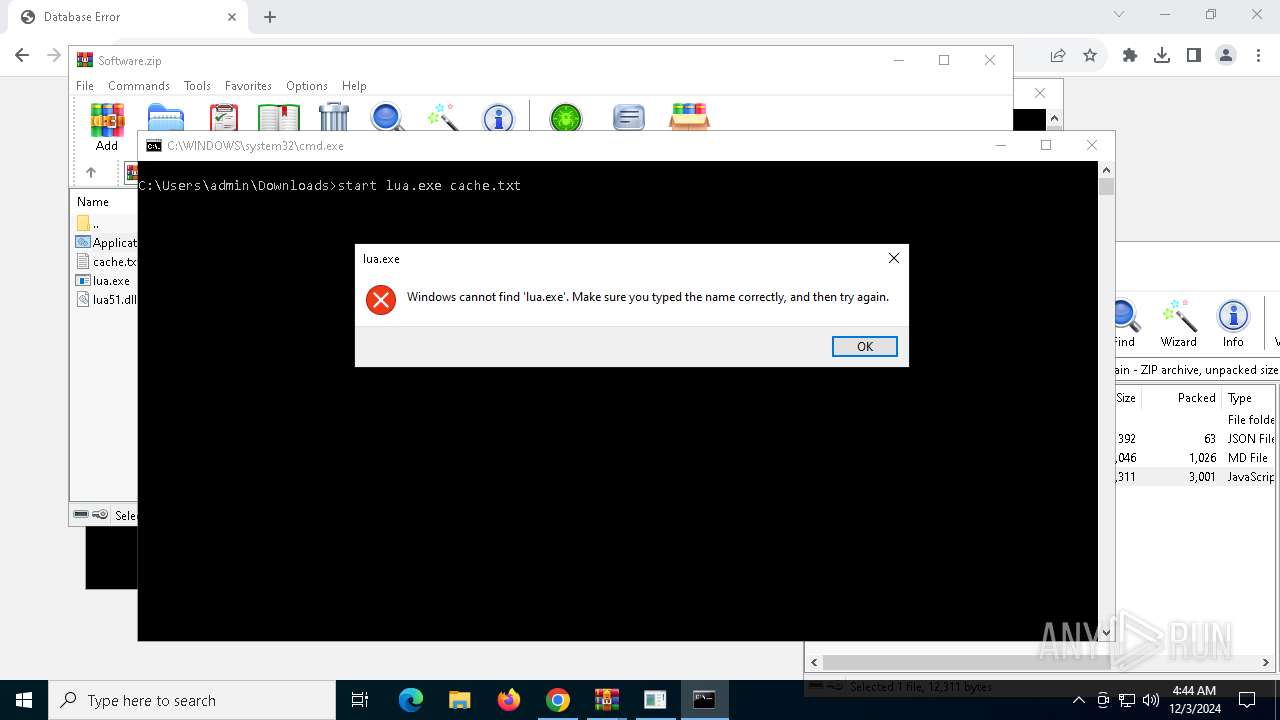
Task: Click the Find magnifier icon in Software.zip toolbar
Action: click(x=387, y=118)
